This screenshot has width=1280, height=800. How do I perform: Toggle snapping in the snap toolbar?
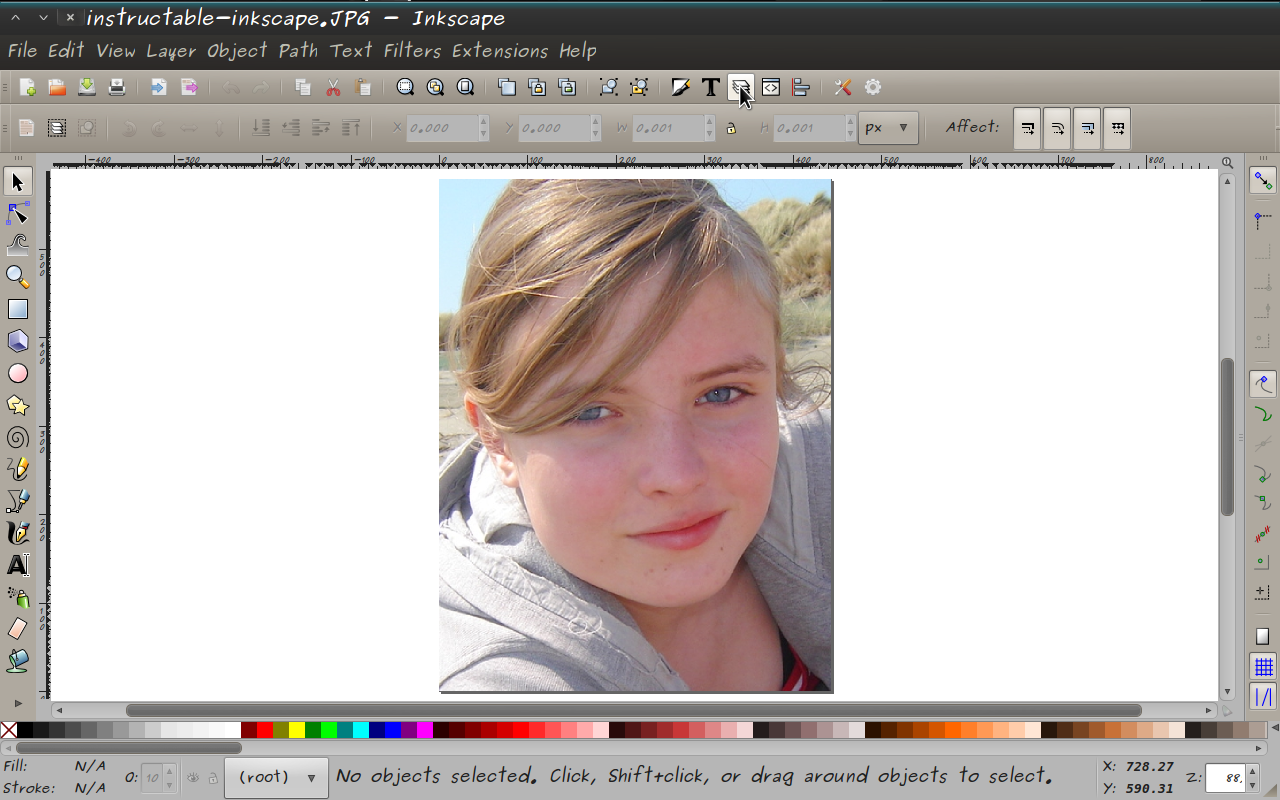(x=1262, y=181)
